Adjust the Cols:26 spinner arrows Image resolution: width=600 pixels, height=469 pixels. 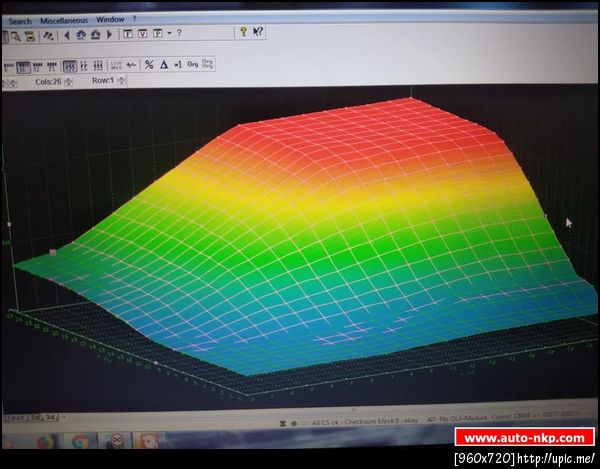[68, 82]
